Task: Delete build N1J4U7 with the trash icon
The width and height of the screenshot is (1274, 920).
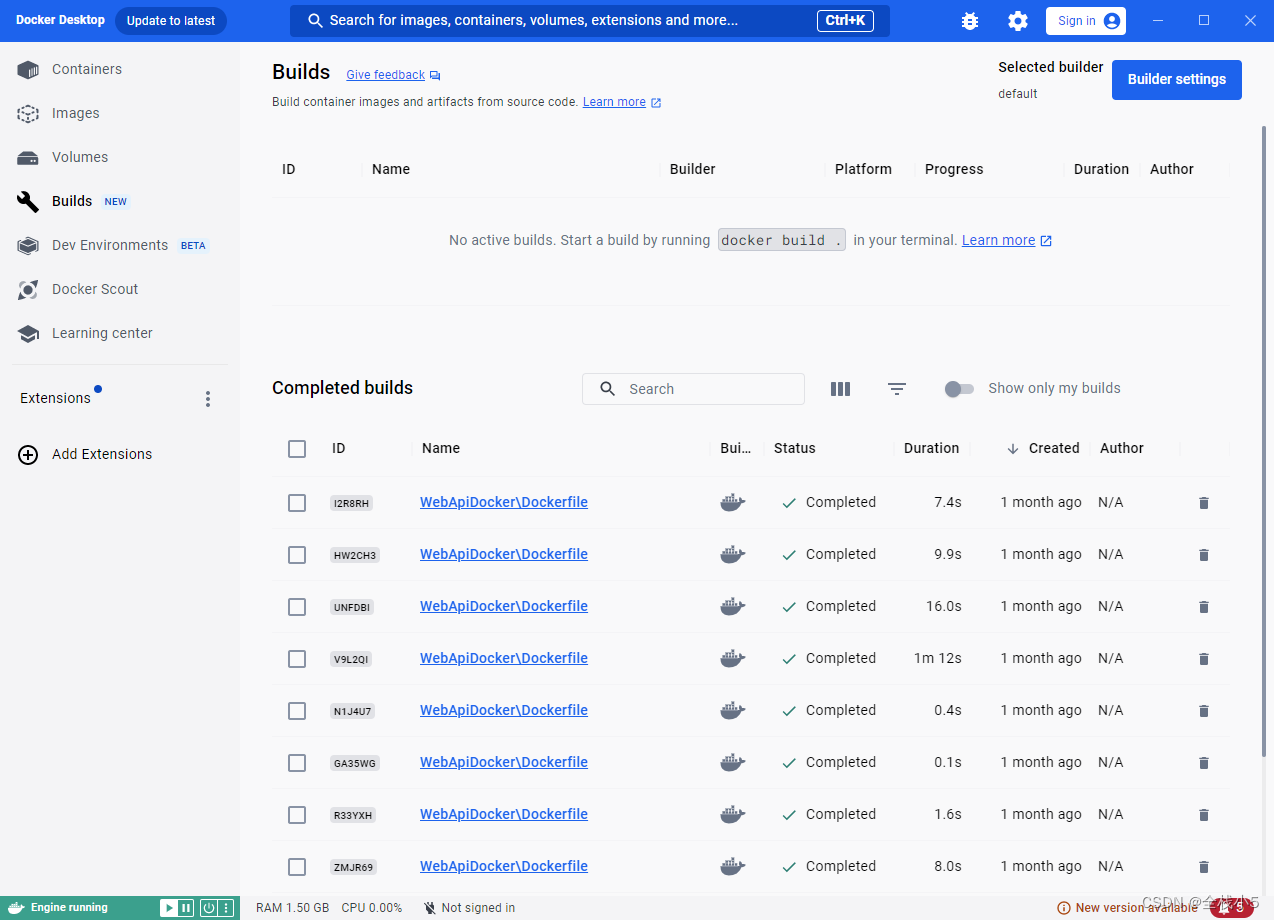Action: coord(1204,711)
